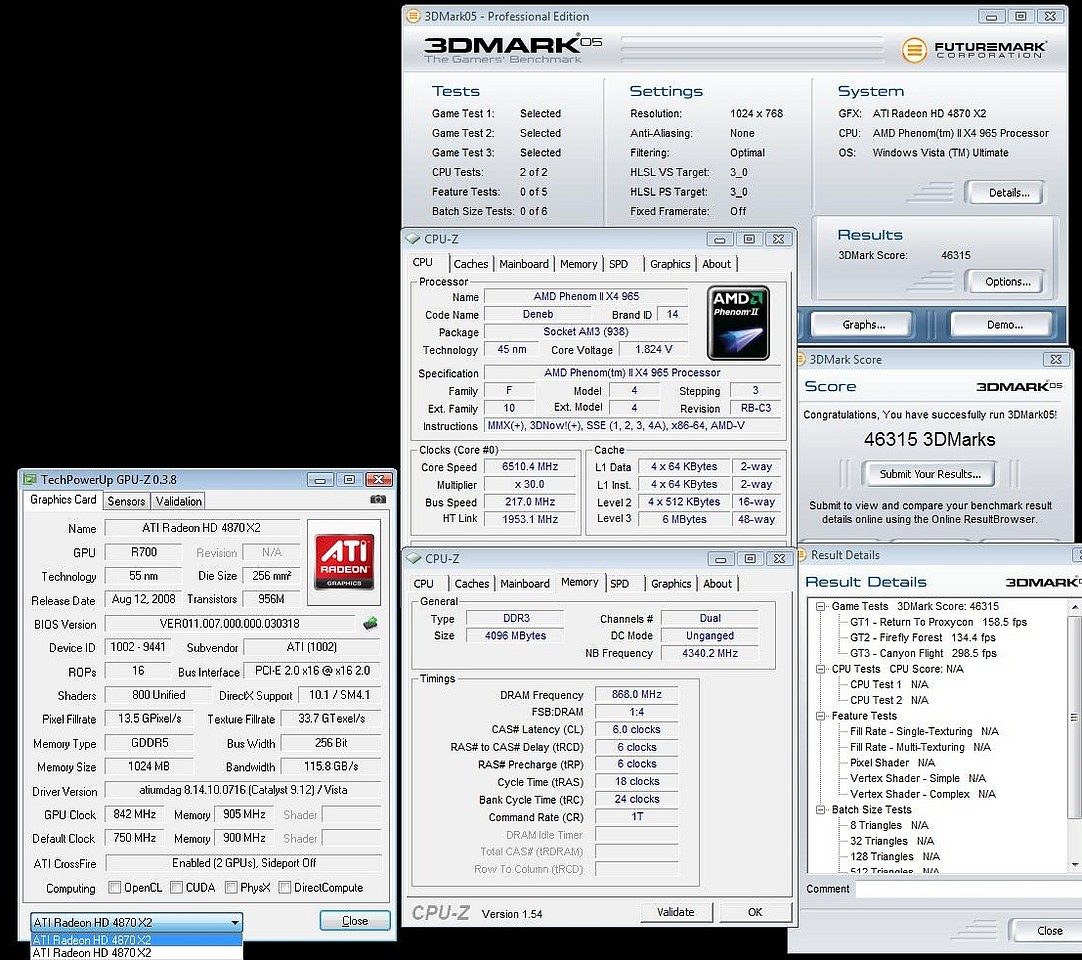Click the ATI Radeon logo image

[x=344, y=560]
